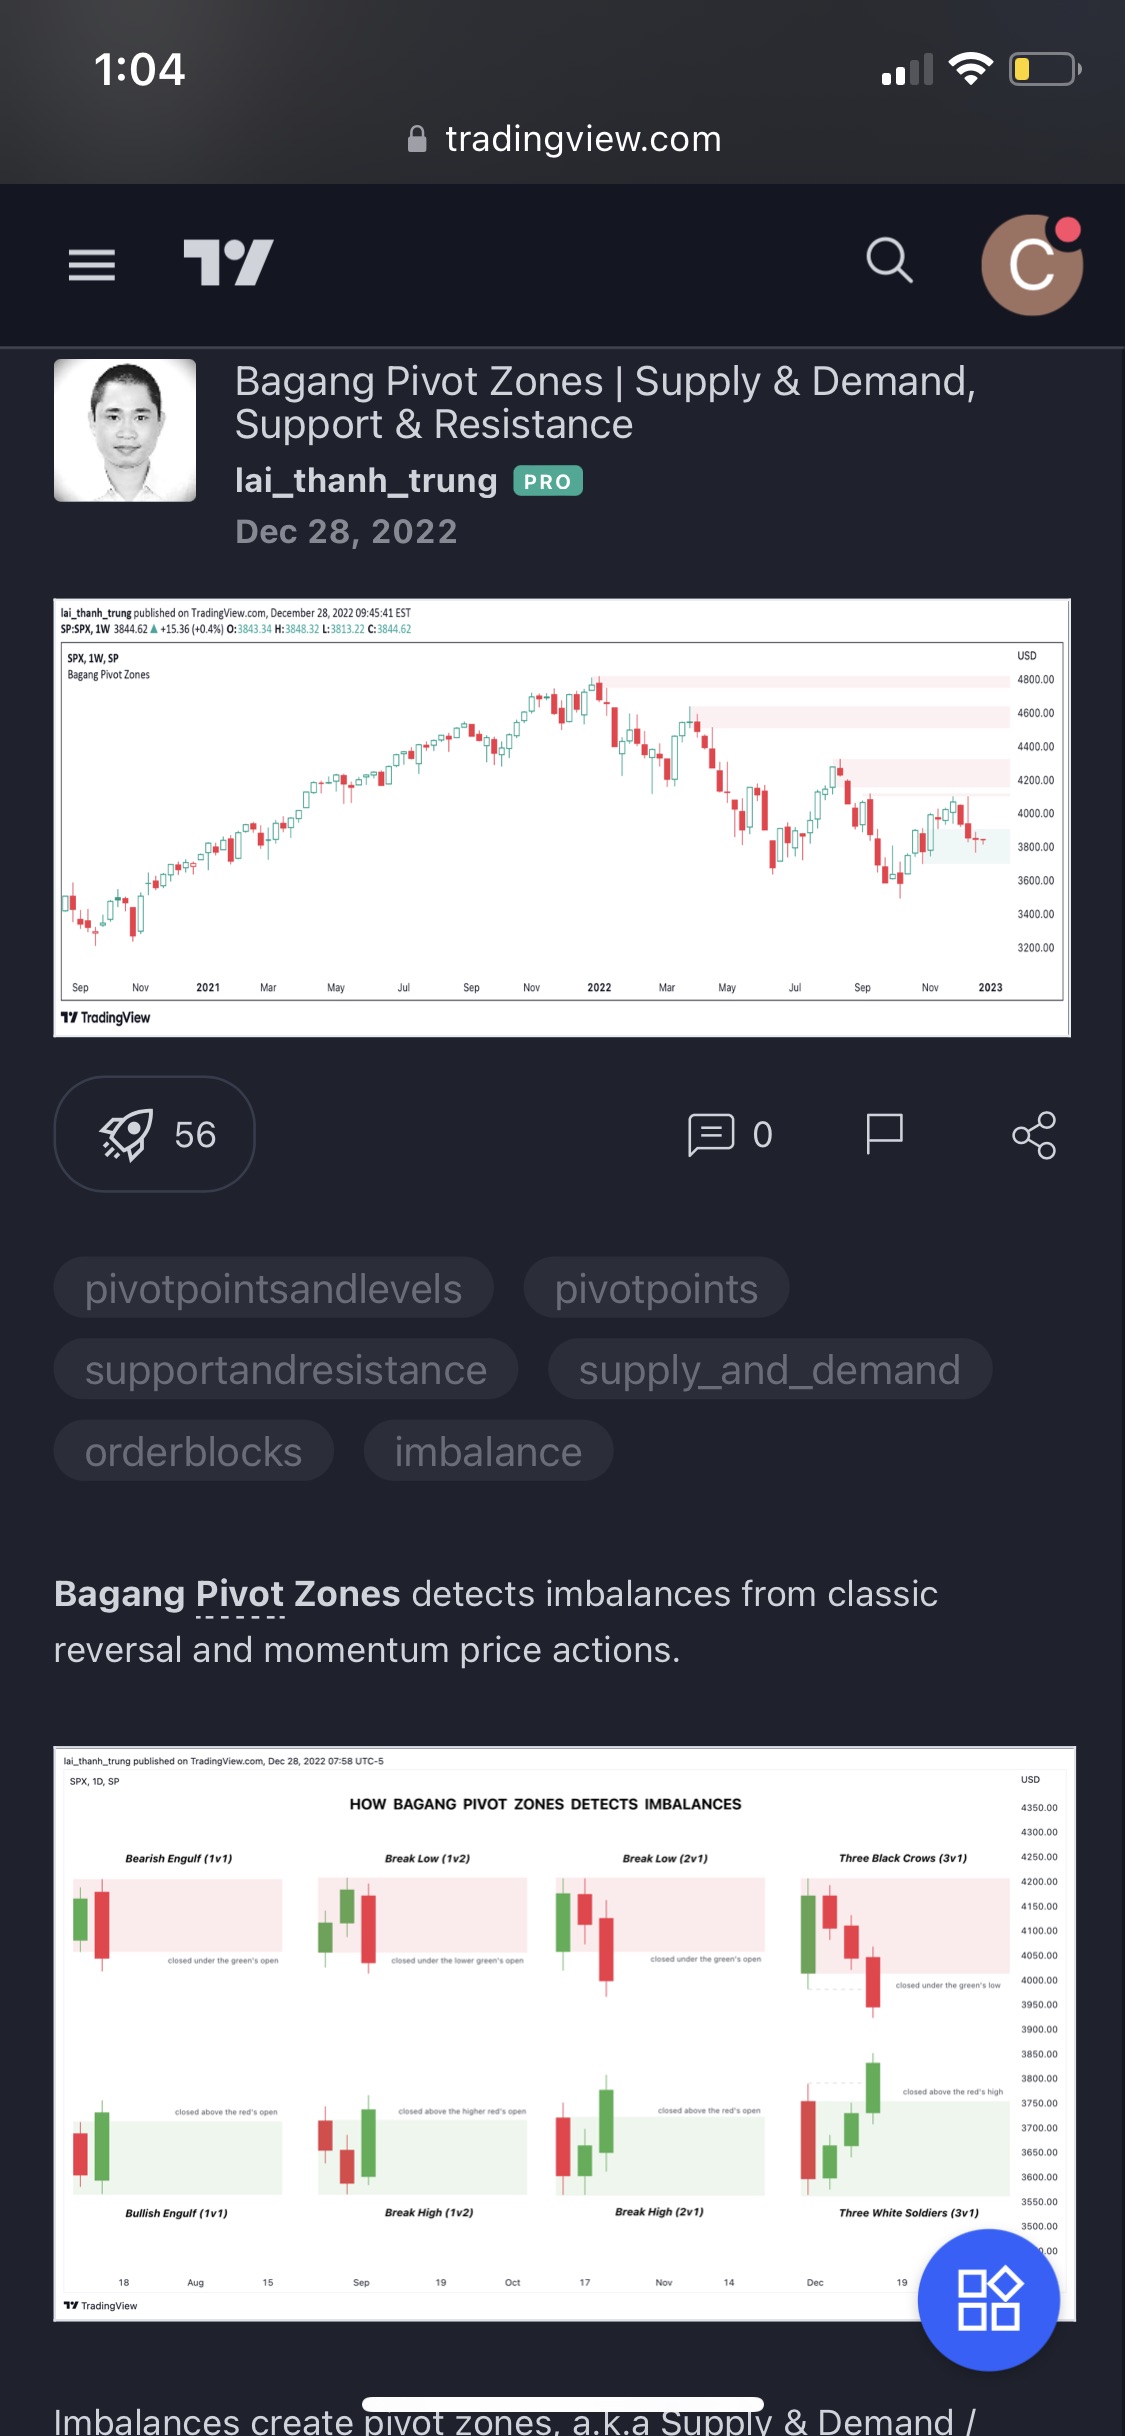Tap the imbalance tag
The image size is (1125, 2436).
point(488,1452)
